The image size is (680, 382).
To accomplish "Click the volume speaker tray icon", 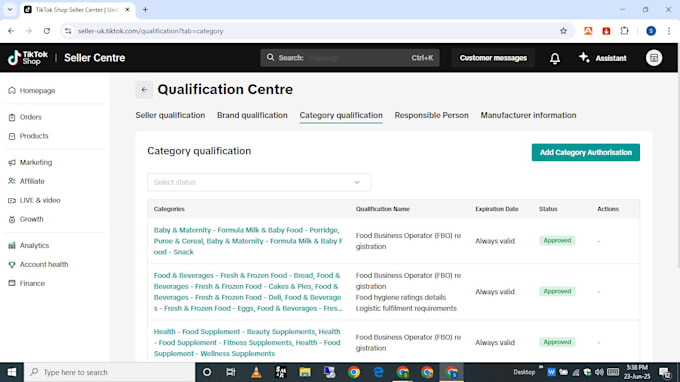I will [x=599, y=372].
